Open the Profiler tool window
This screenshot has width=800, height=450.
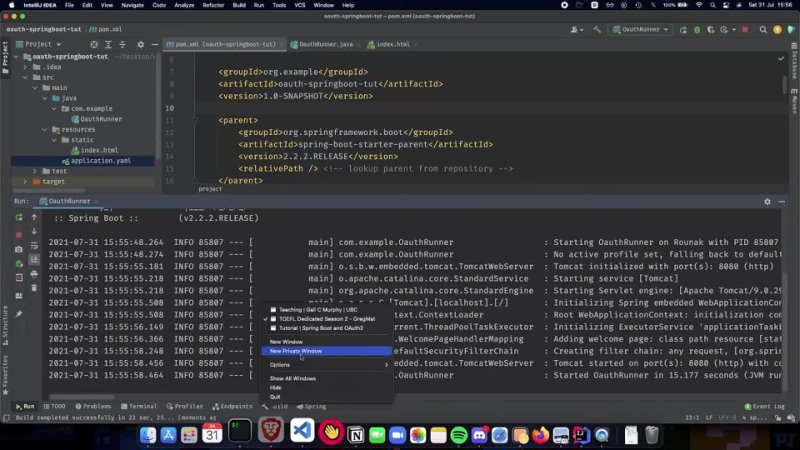(185, 407)
